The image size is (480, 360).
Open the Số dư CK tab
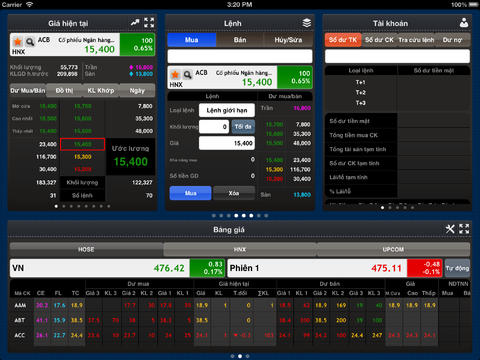click(379, 40)
